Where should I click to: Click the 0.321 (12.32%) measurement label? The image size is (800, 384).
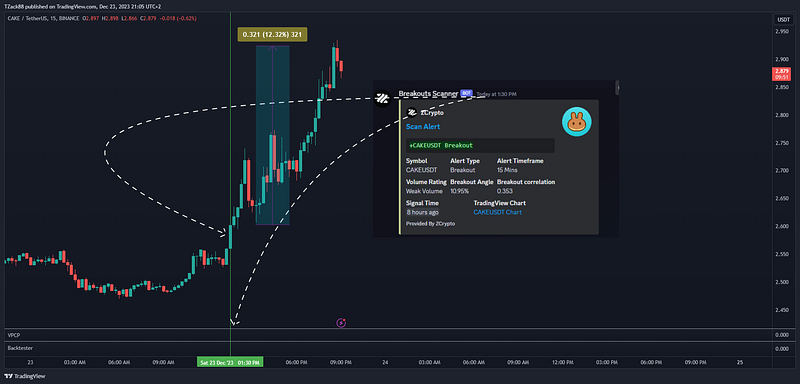[272, 35]
